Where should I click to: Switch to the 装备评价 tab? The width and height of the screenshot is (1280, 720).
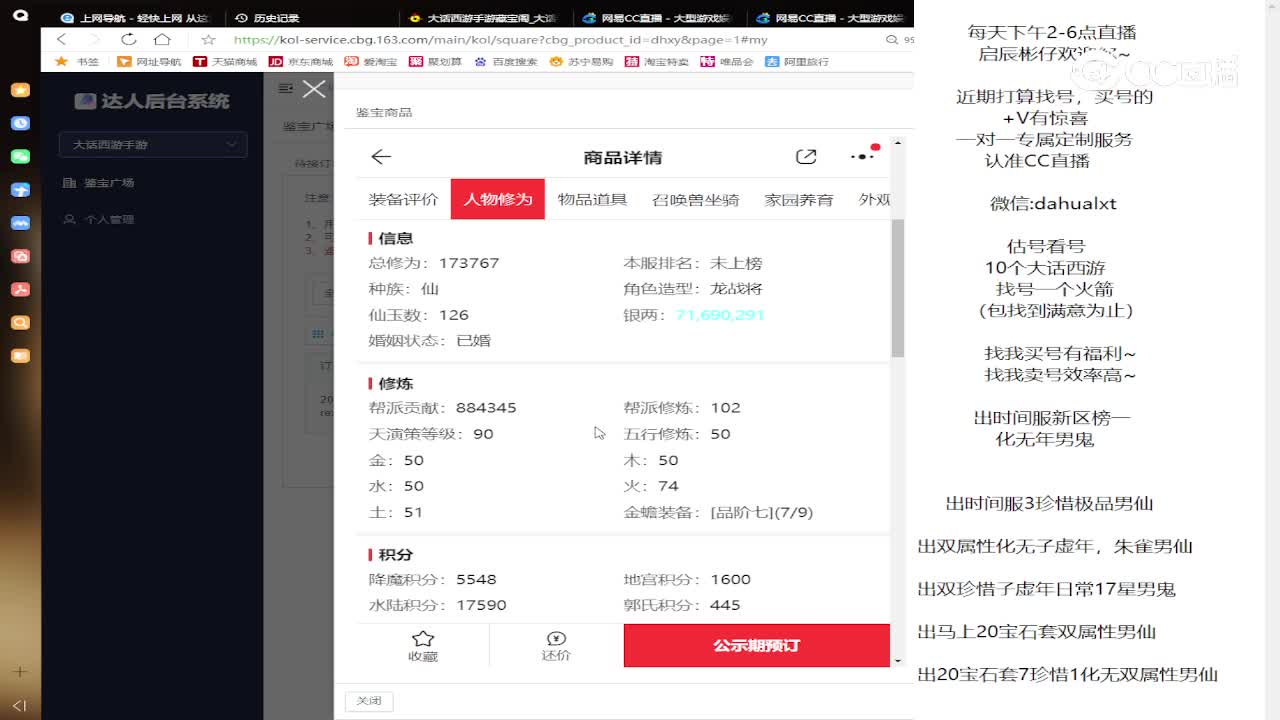(x=403, y=199)
